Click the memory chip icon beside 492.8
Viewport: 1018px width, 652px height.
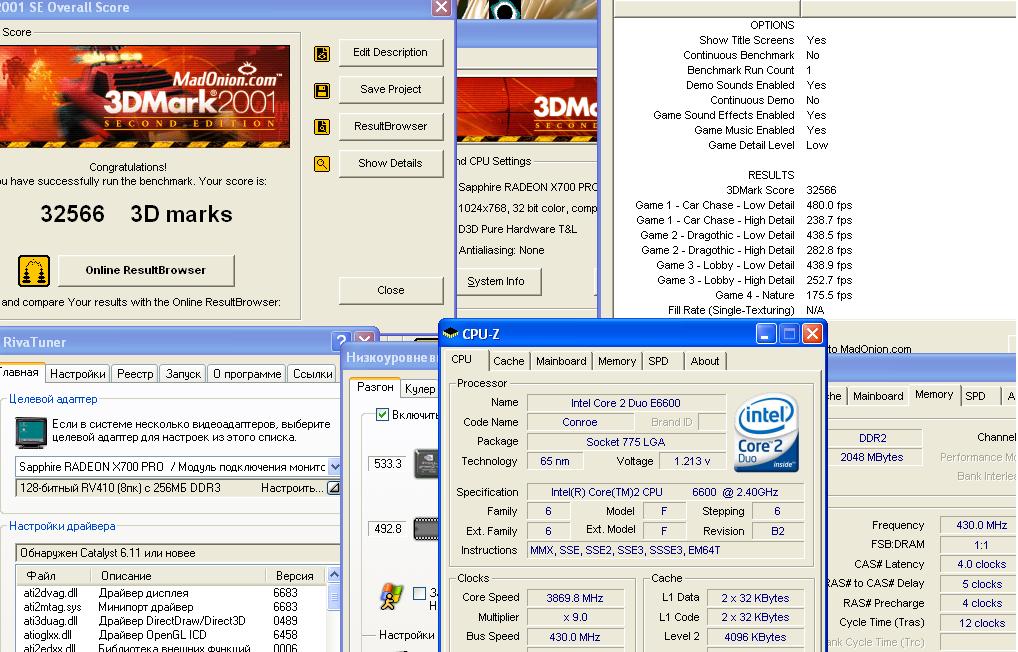tap(426, 529)
